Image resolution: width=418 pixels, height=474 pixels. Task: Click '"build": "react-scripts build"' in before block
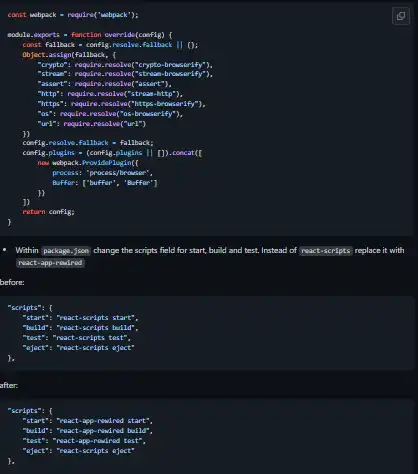point(80,328)
